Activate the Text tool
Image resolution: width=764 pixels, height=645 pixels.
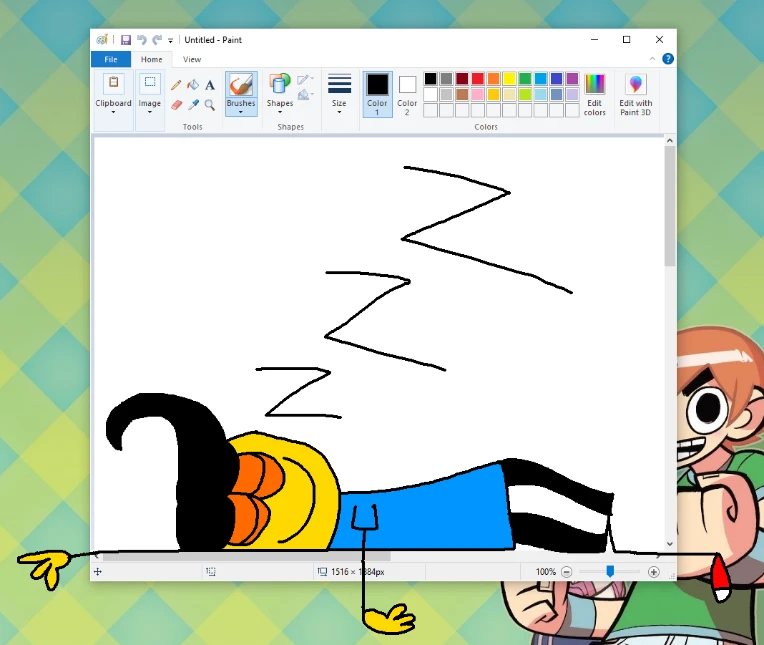(x=210, y=85)
